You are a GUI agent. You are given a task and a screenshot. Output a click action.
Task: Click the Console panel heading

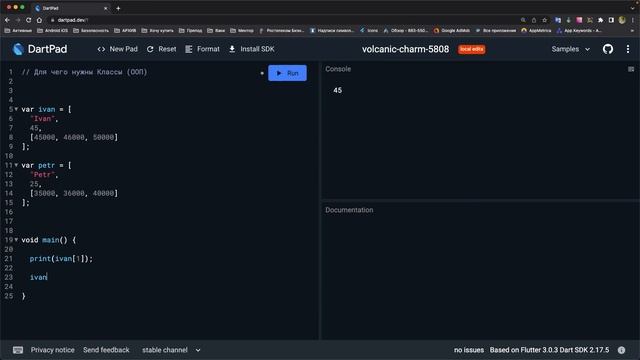pyautogui.click(x=338, y=69)
